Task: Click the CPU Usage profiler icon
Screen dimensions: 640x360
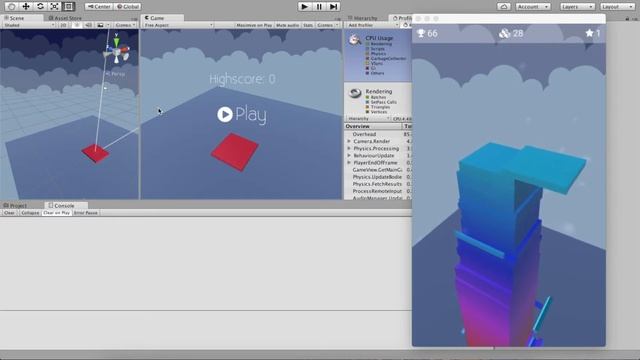Action: [355, 40]
